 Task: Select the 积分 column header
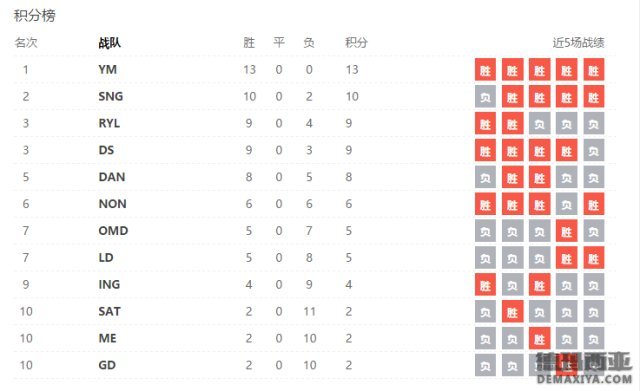356,42
